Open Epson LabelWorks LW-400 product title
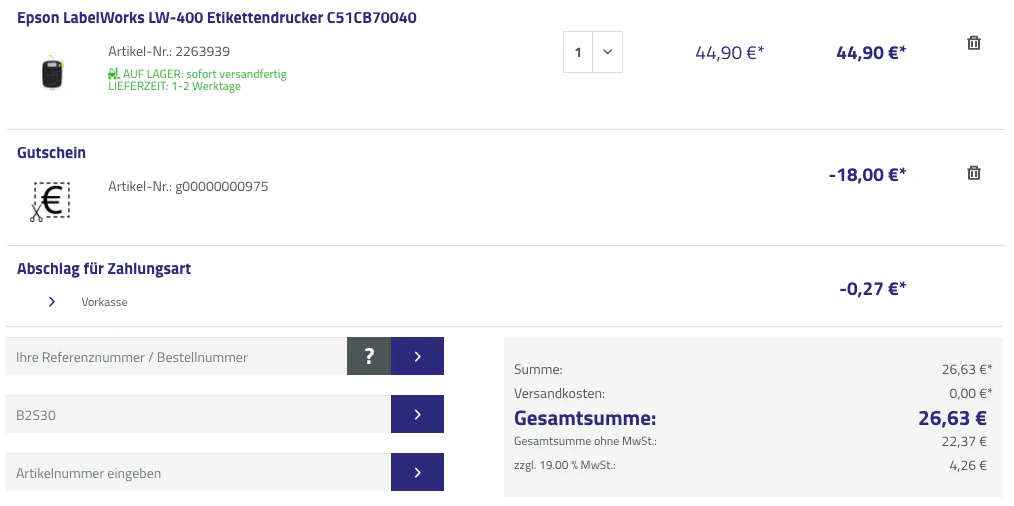Screen dimensions: 1014x506 coord(217,18)
